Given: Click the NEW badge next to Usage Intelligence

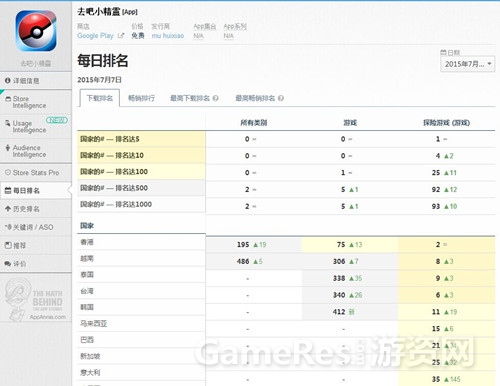Looking at the screenshot, I should tap(57, 120).
